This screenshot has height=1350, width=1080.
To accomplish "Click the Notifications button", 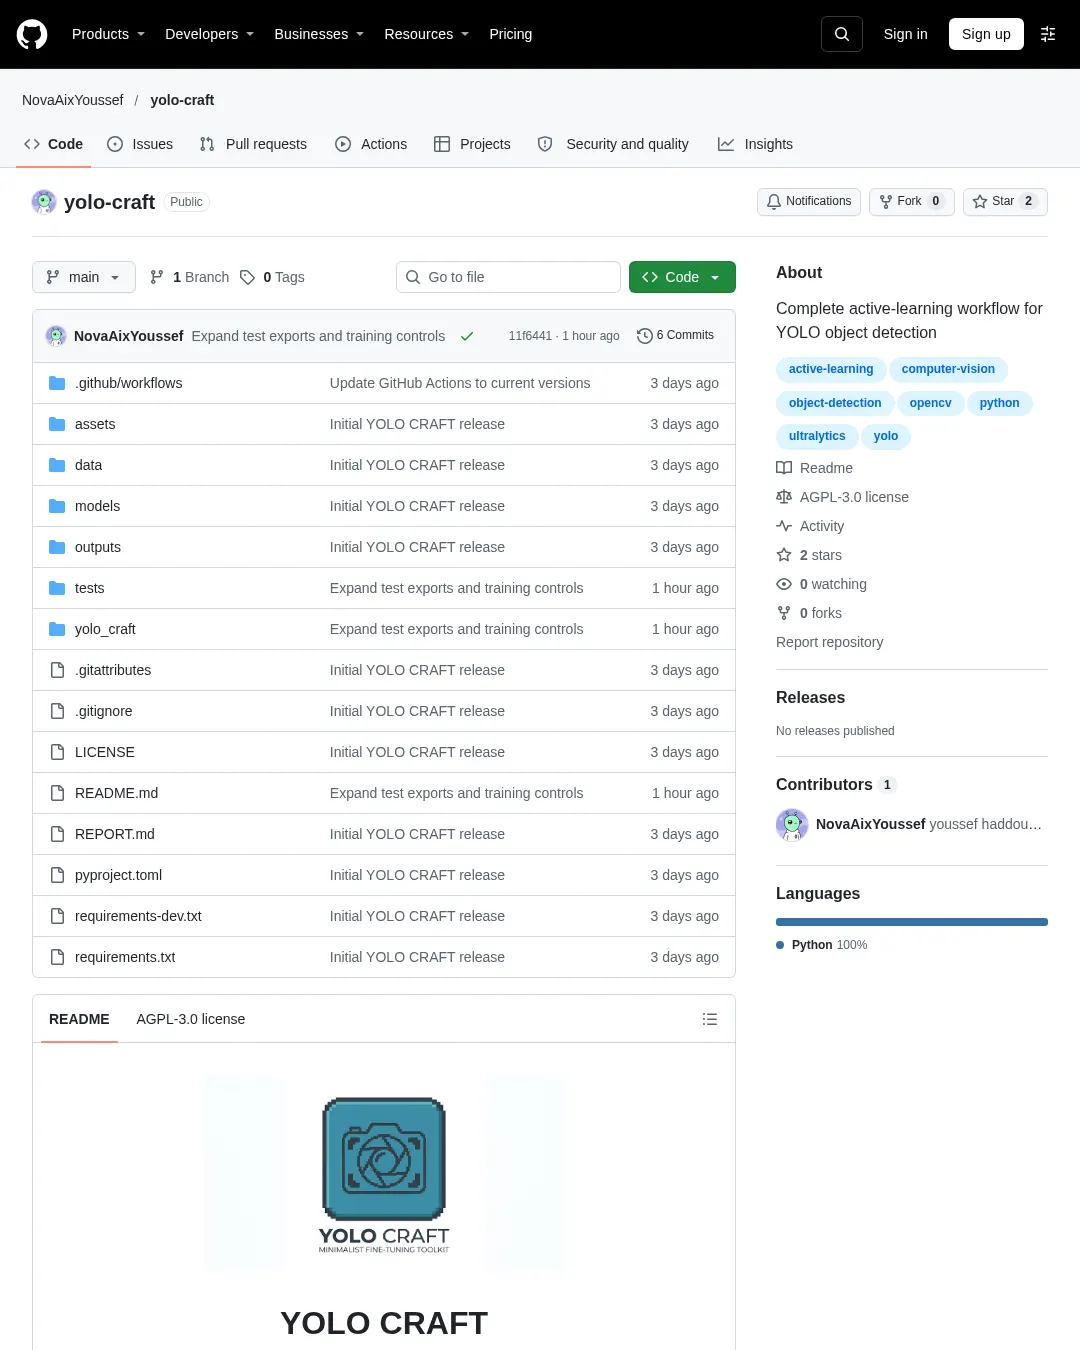I will coord(809,201).
